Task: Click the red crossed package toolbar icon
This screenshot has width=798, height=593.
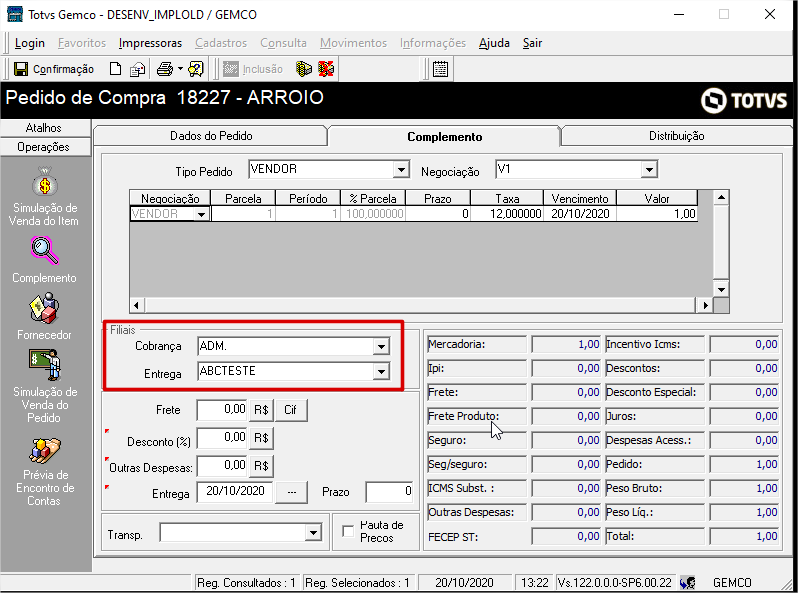Action: click(x=326, y=69)
